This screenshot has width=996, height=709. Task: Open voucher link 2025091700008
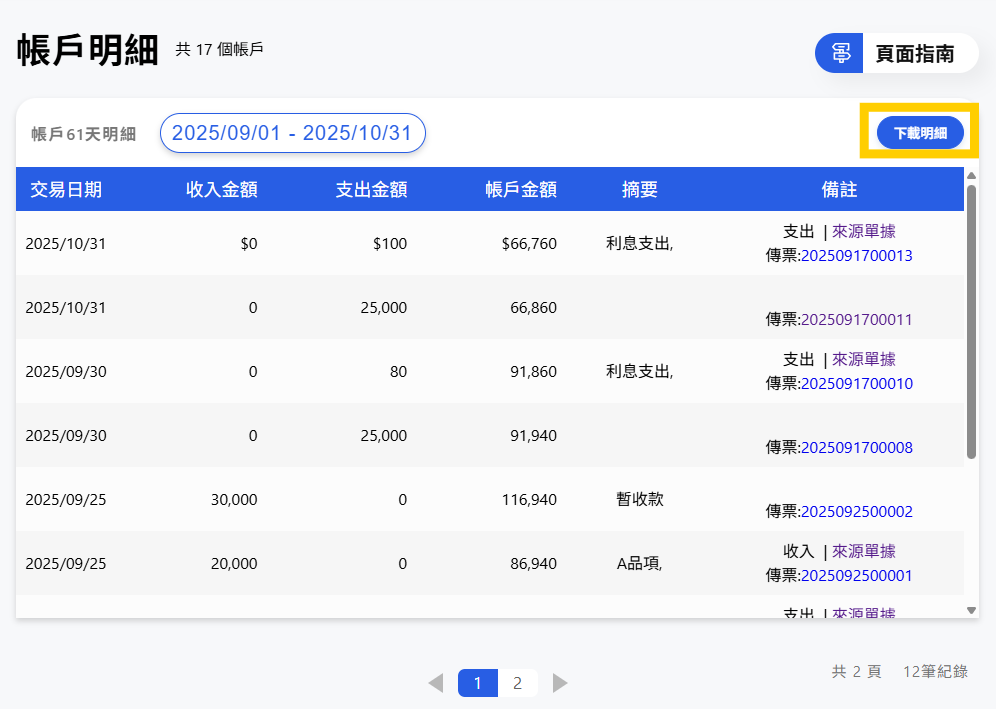[856, 448]
